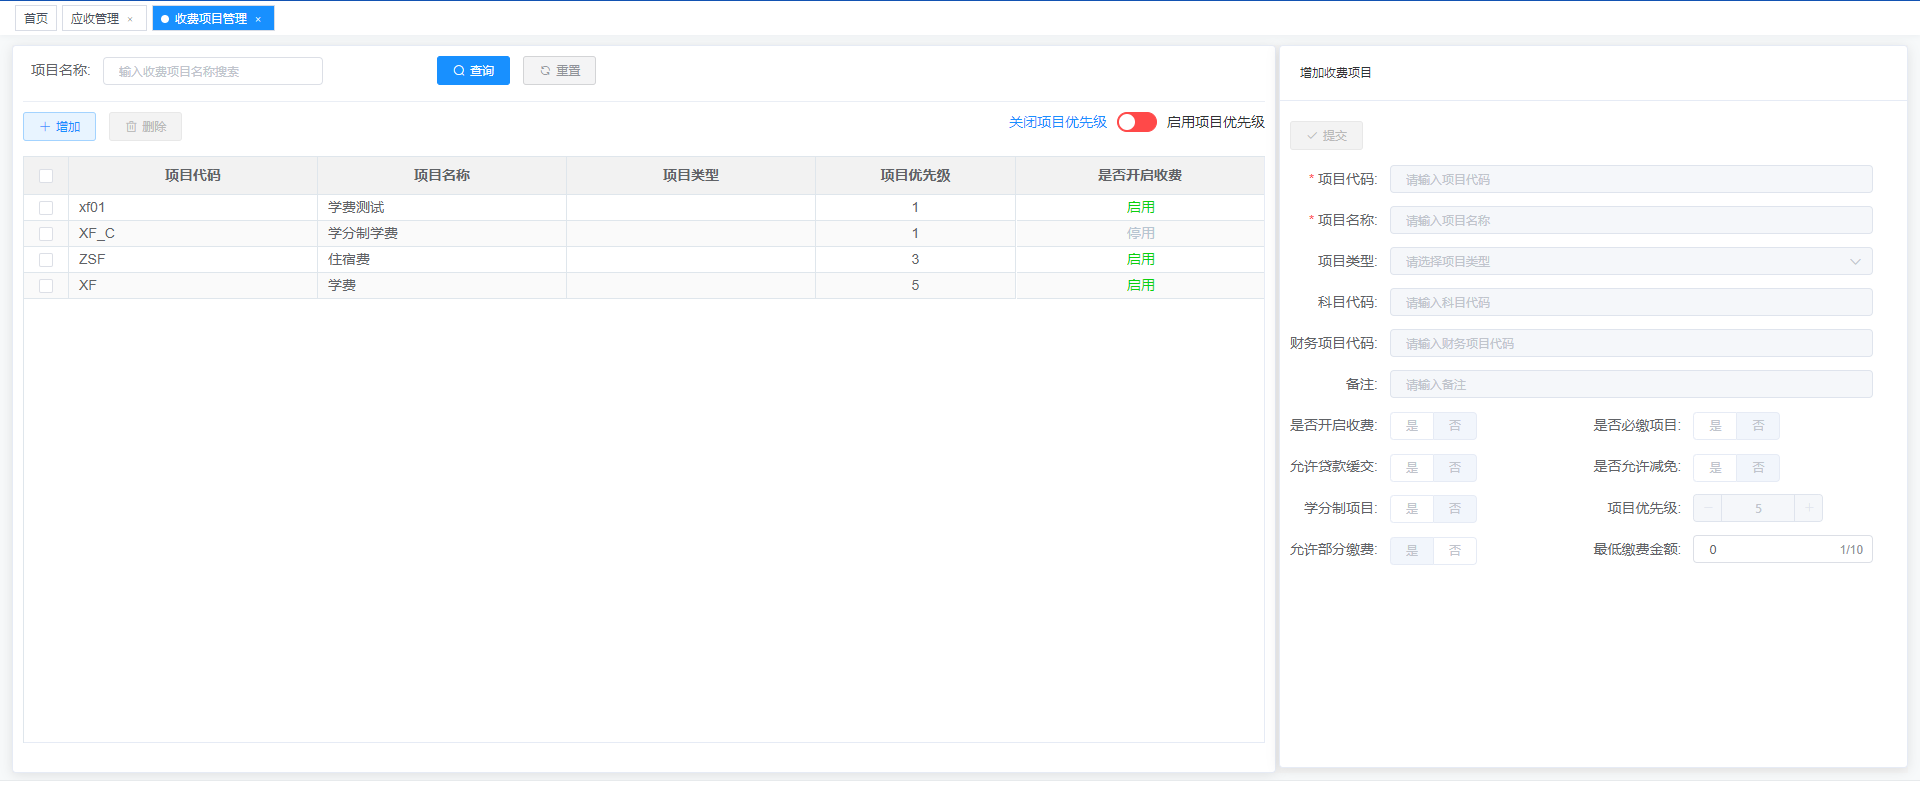This screenshot has height=785, width=1920.
Task: Increase 项目优先级 with the plus button
Action: pyautogui.click(x=1808, y=508)
